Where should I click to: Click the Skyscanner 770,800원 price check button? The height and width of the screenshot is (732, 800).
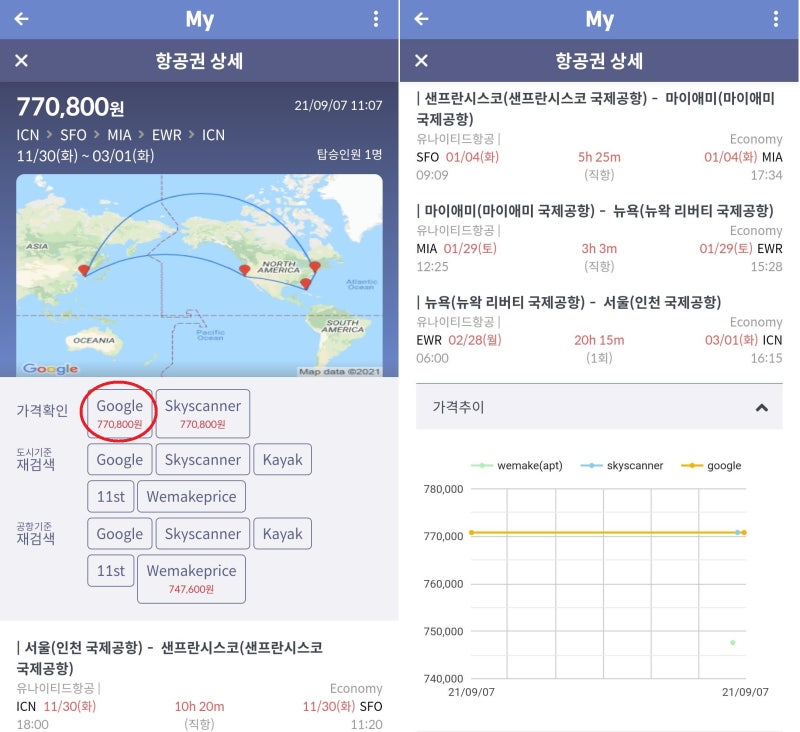pyautogui.click(x=203, y=414)
